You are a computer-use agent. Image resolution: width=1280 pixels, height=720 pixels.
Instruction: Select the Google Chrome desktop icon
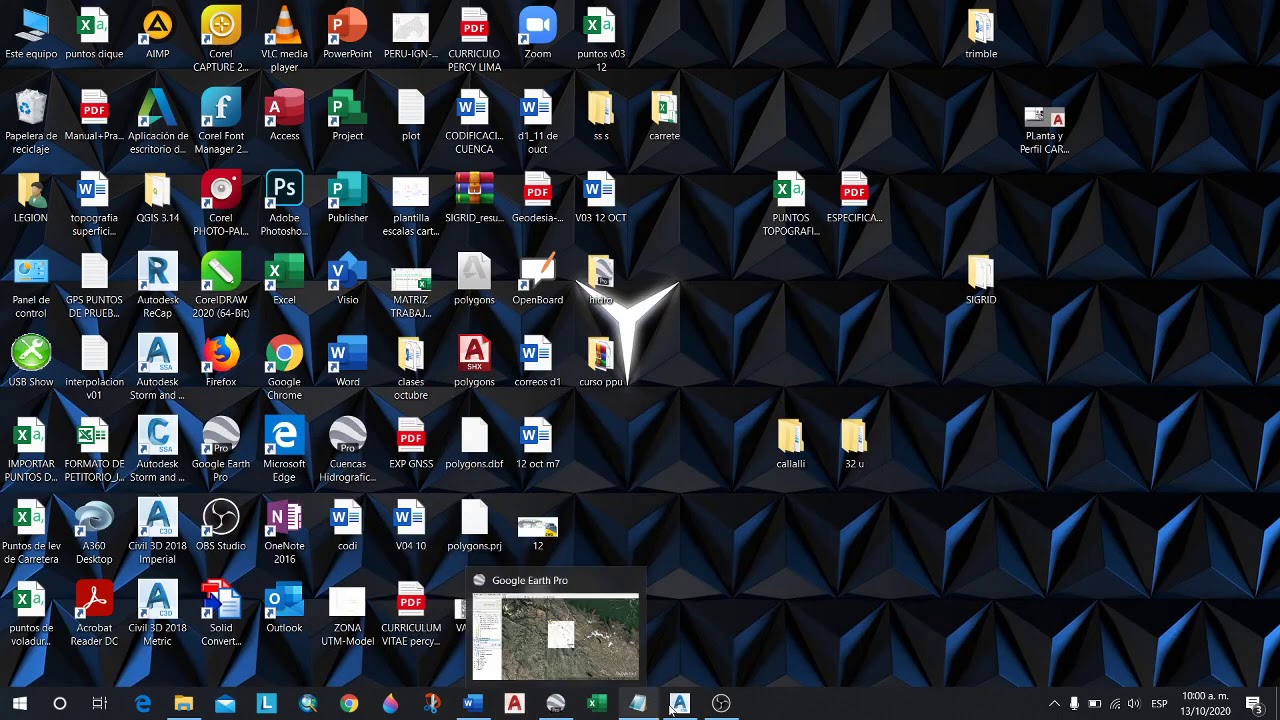coord(284,368)
